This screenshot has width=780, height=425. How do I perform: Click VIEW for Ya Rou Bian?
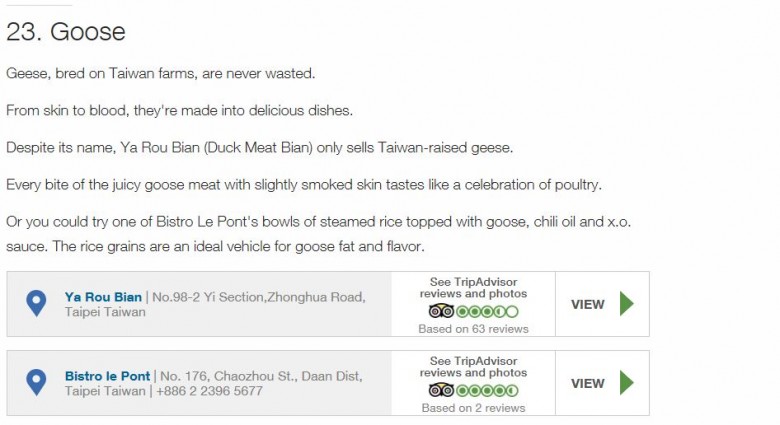click(587, 305)
